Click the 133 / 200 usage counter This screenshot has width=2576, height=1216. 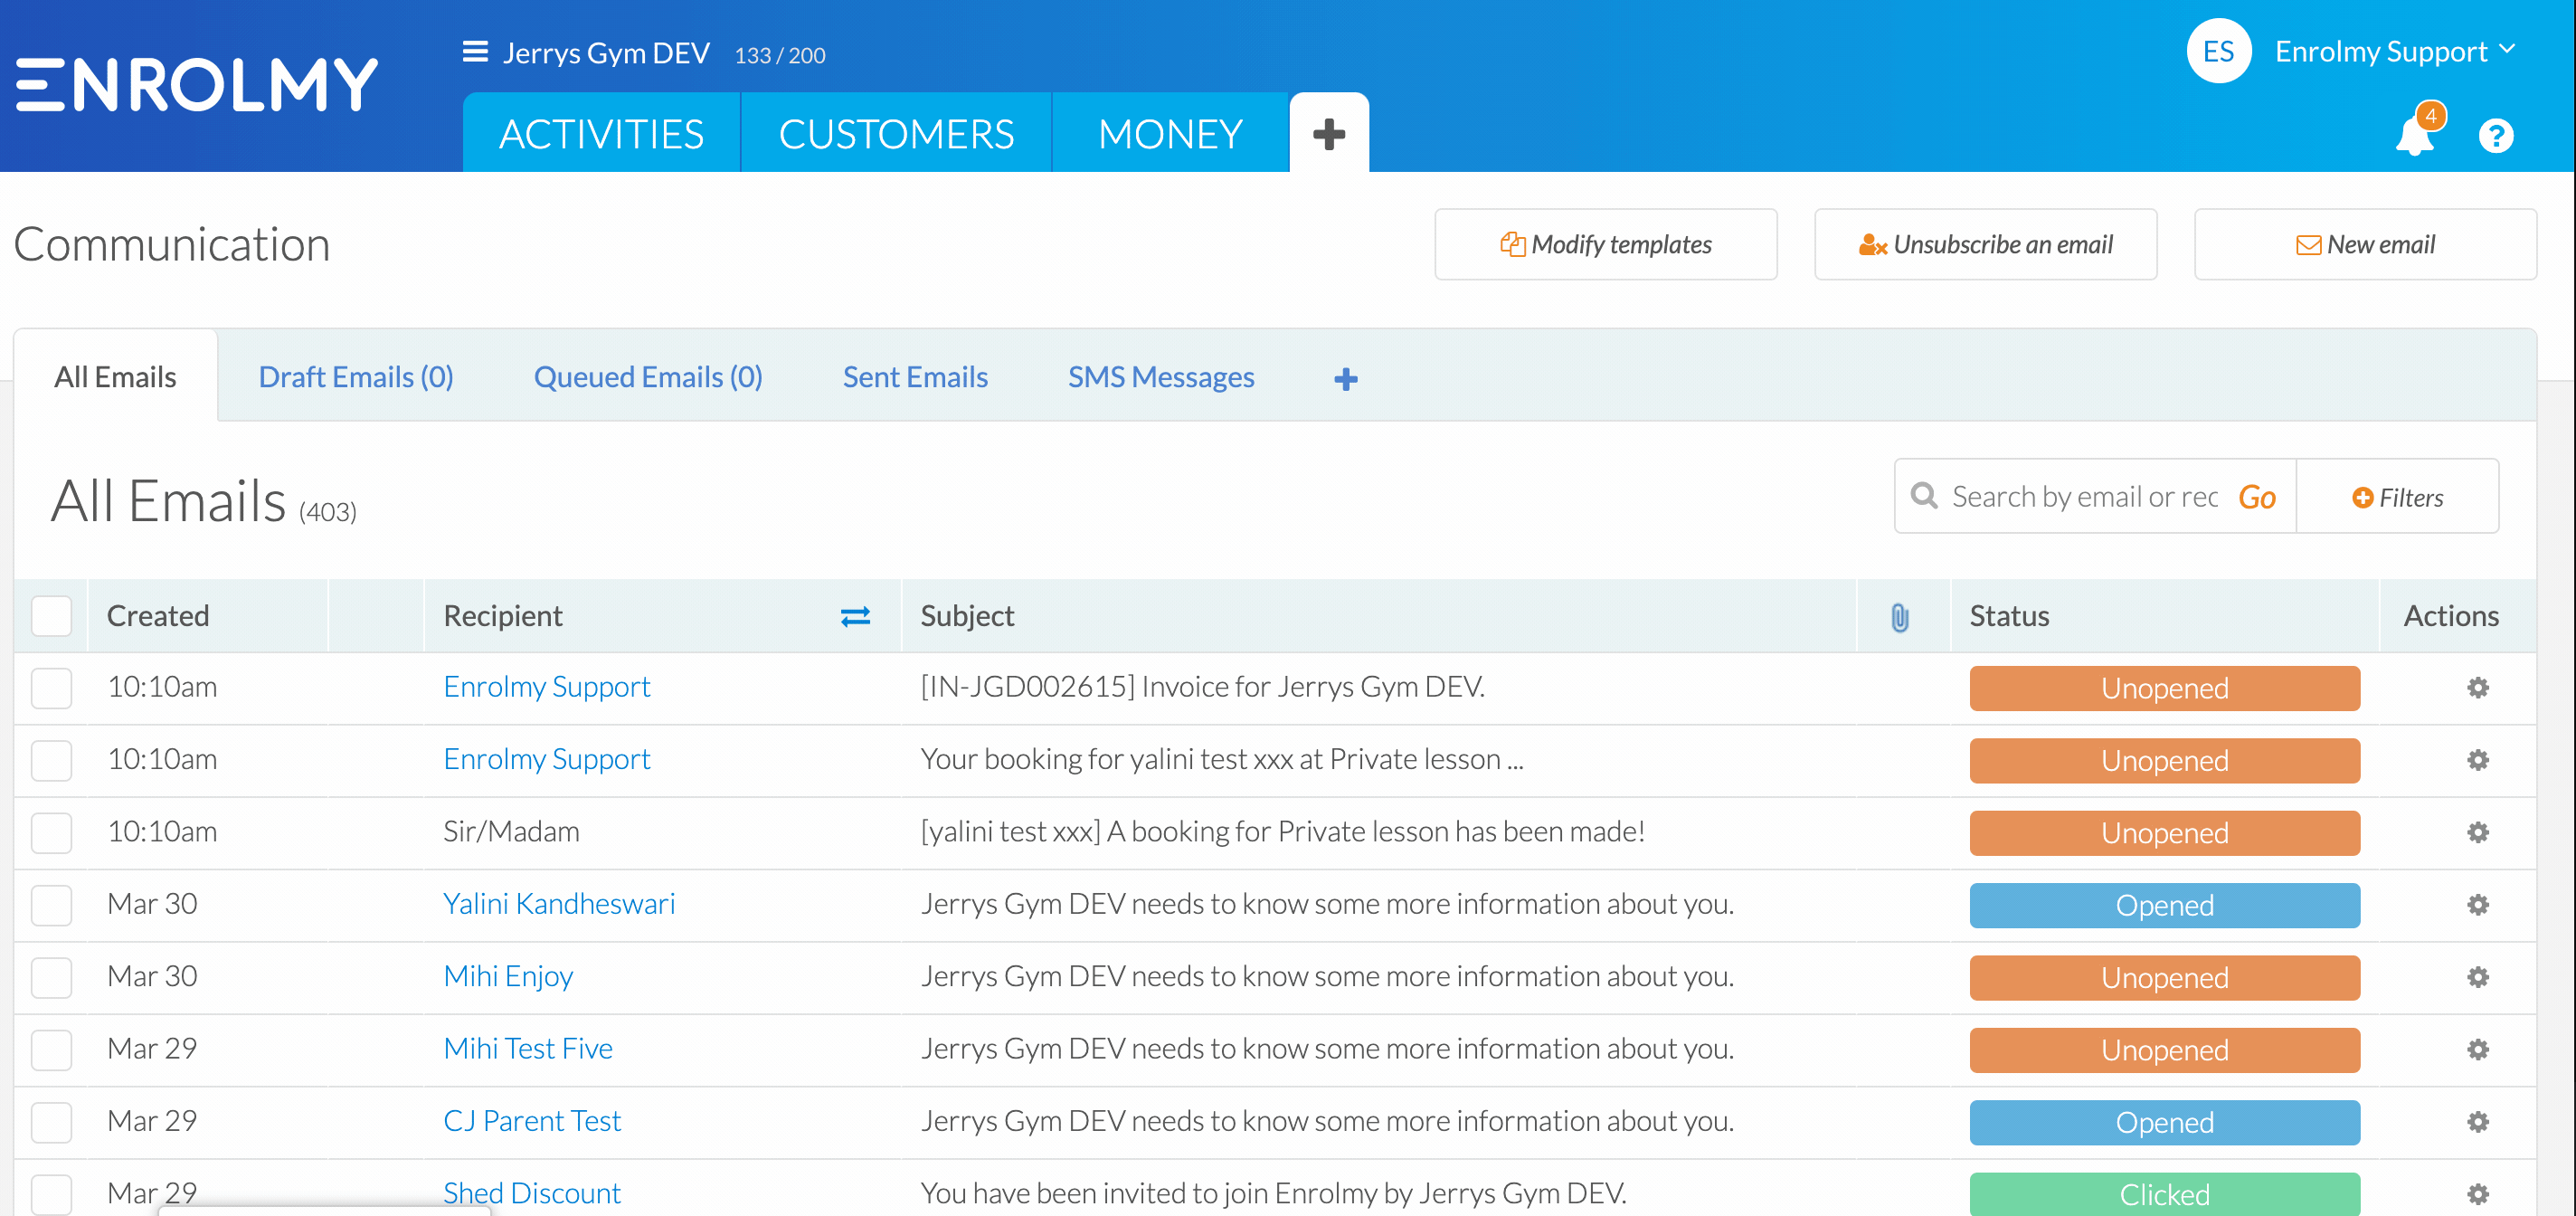coord(780,55)
